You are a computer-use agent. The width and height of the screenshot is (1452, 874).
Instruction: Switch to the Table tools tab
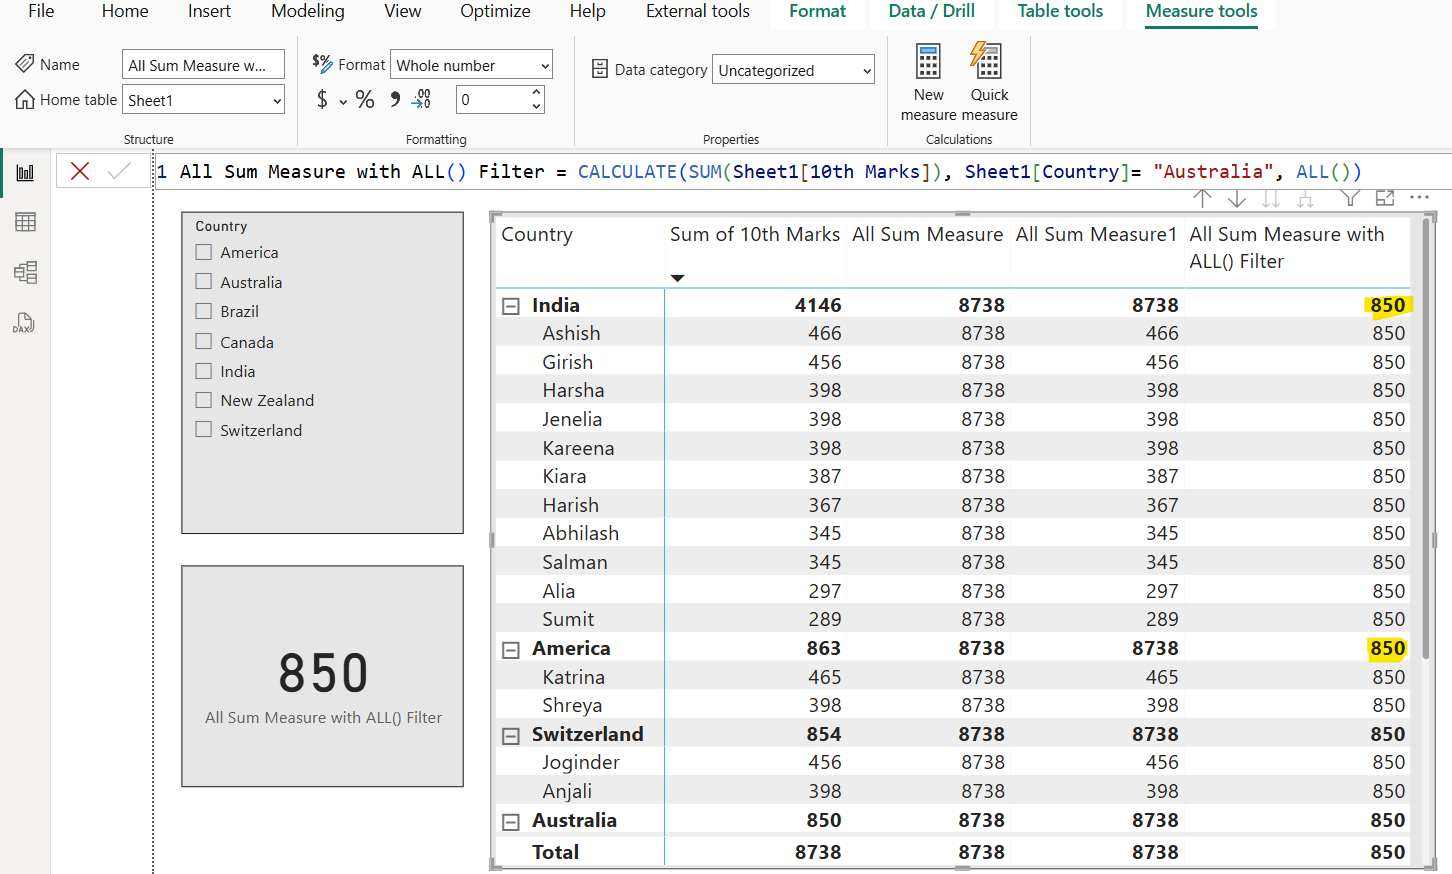point(1060,11)
